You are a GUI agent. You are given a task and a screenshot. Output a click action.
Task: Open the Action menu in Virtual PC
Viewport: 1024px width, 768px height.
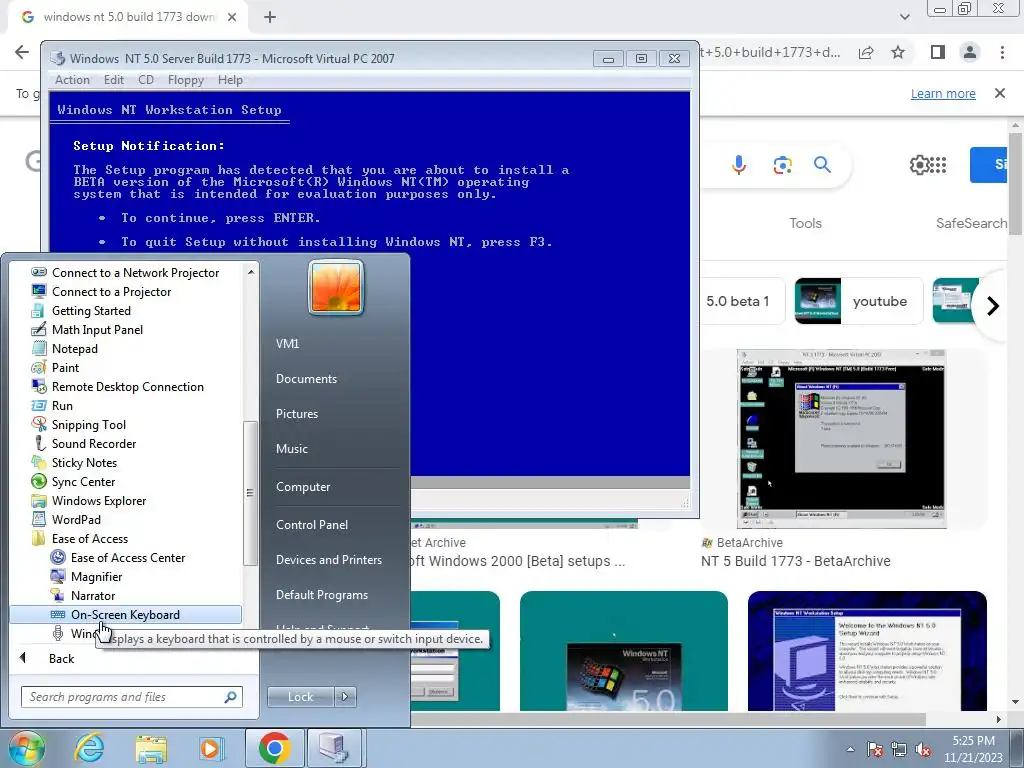[72, 80]
